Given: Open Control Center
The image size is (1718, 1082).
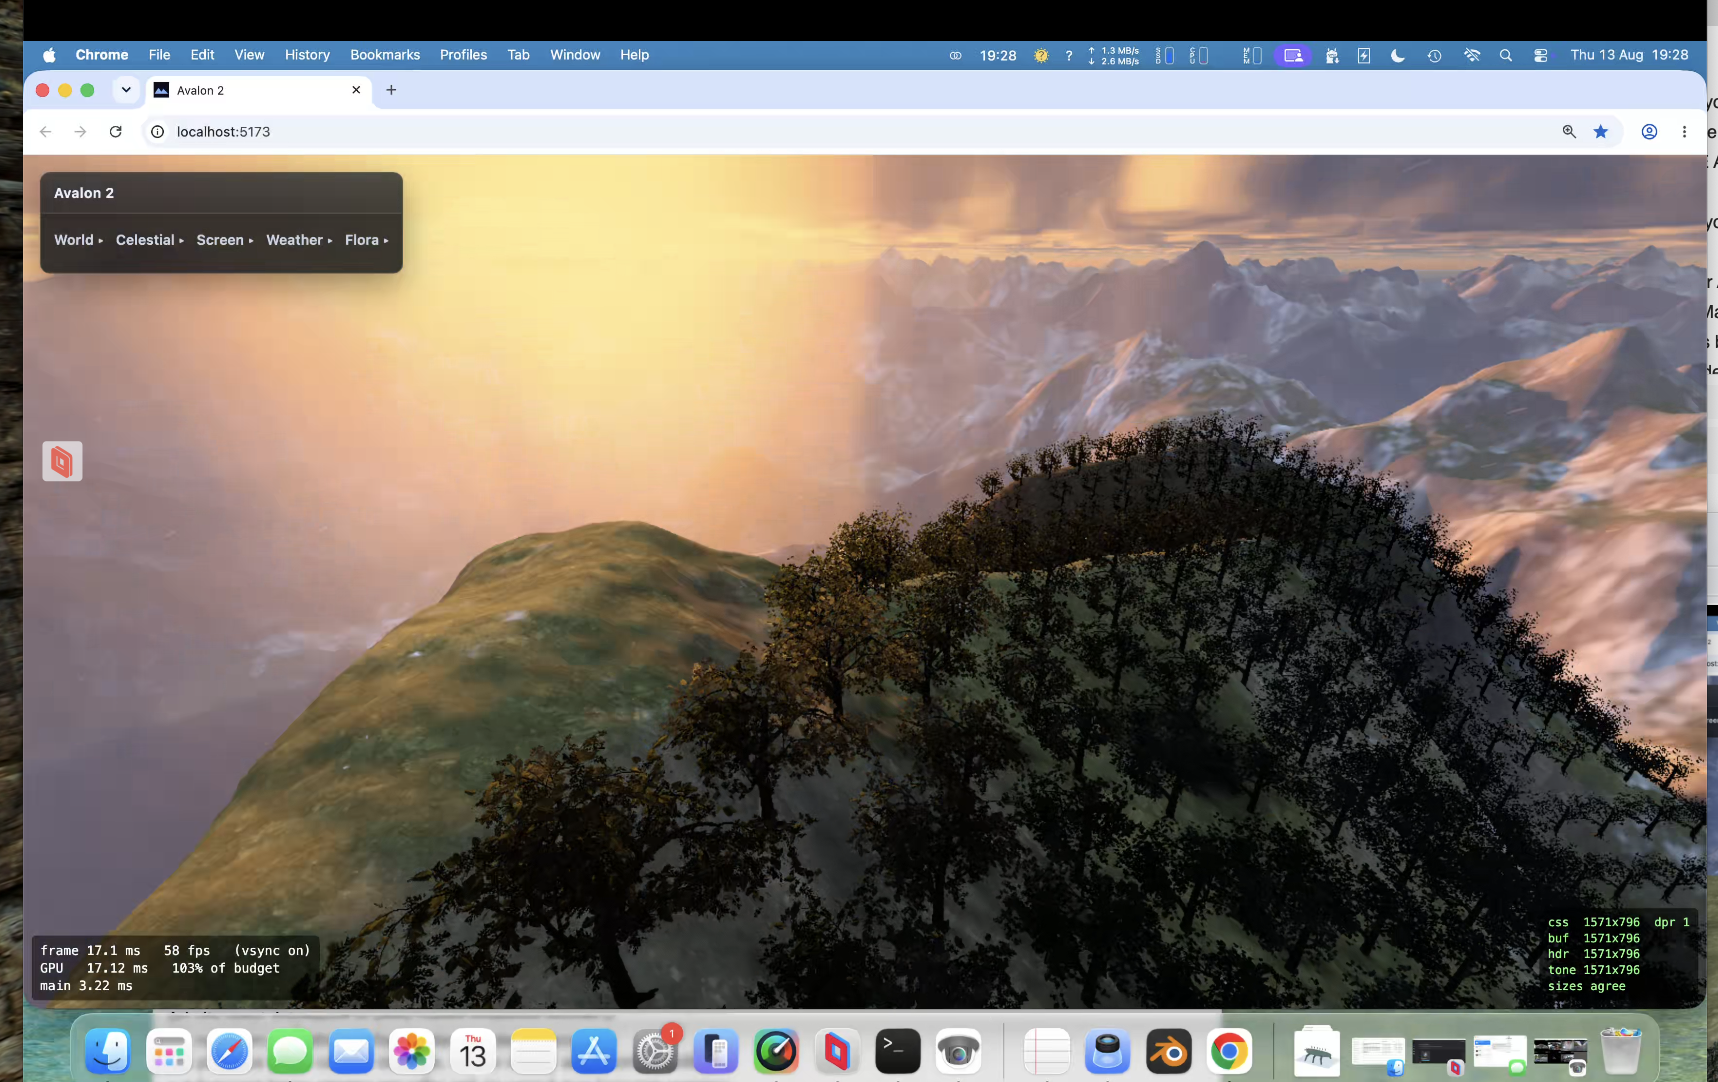Looking at the screenshot, I should (x=1540, y=55).
